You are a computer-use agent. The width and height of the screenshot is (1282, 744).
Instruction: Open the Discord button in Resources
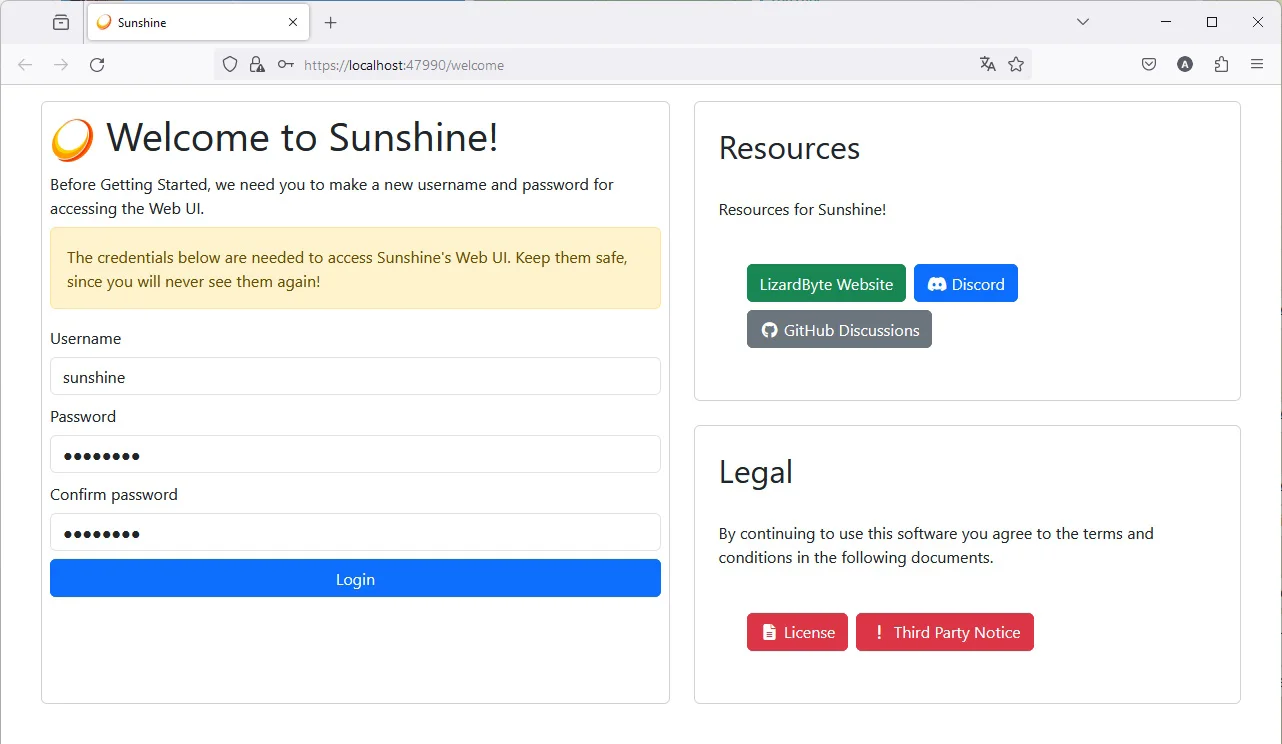point(965,284)
